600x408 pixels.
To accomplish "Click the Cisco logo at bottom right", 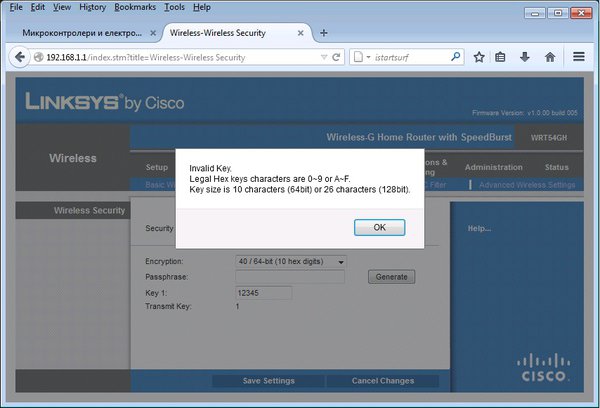I will 543,368.
